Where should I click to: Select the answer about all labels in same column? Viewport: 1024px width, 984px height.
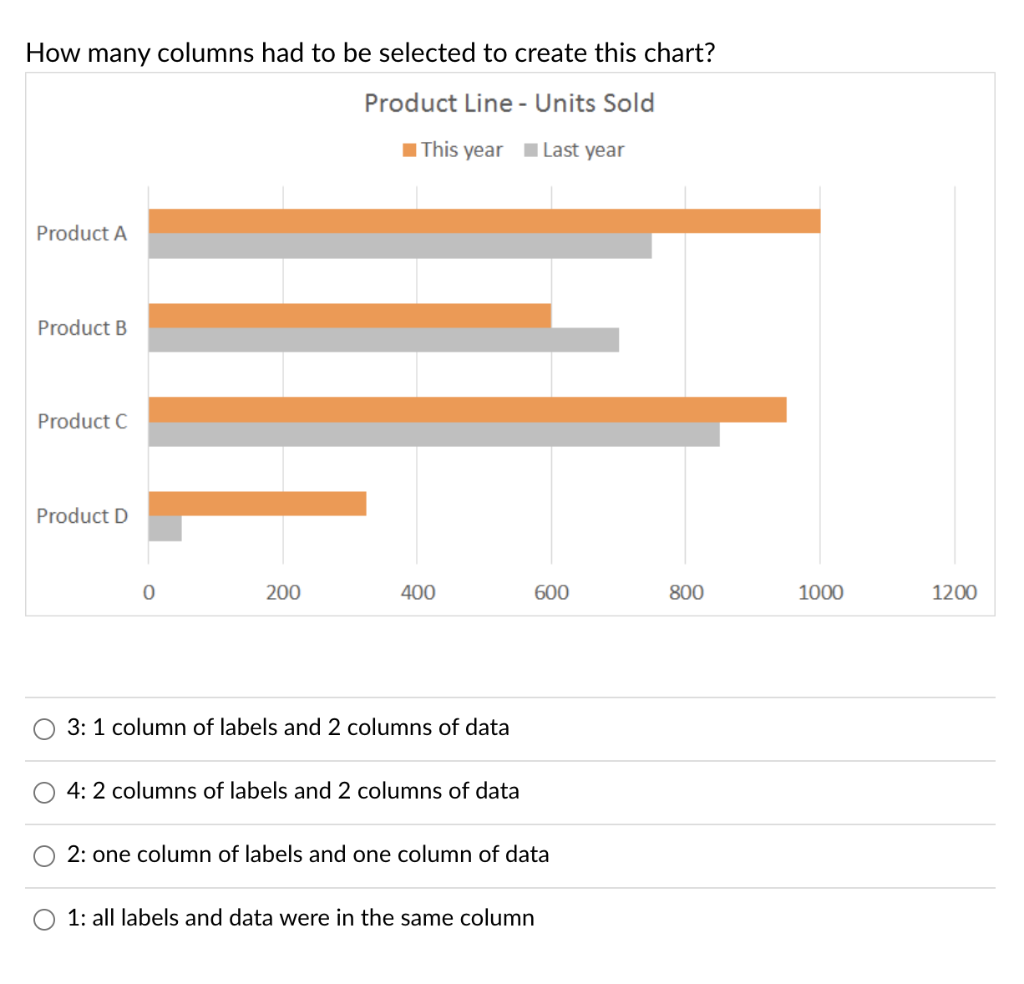click(44, 918)
